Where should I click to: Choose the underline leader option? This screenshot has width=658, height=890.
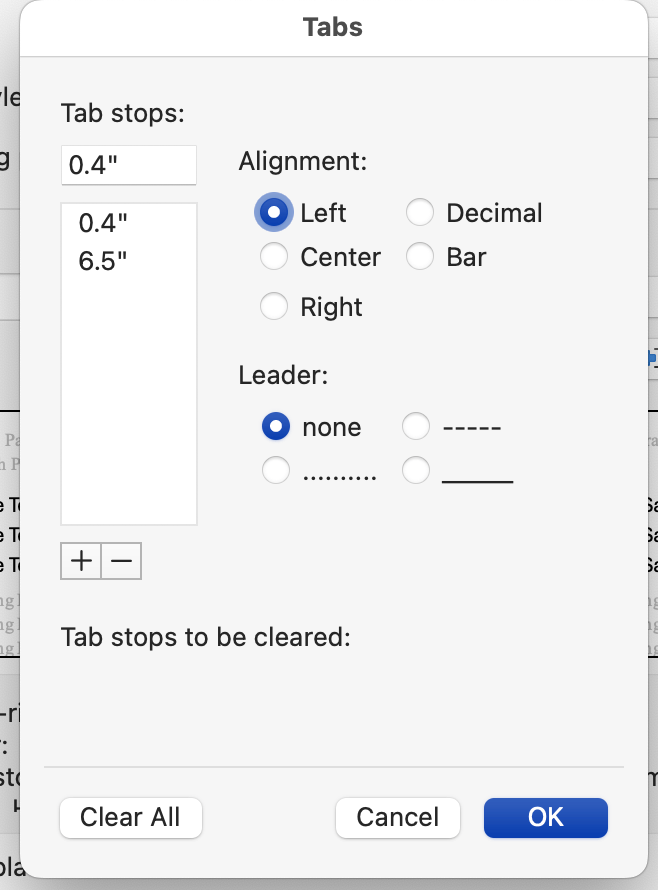pos(416,471)
